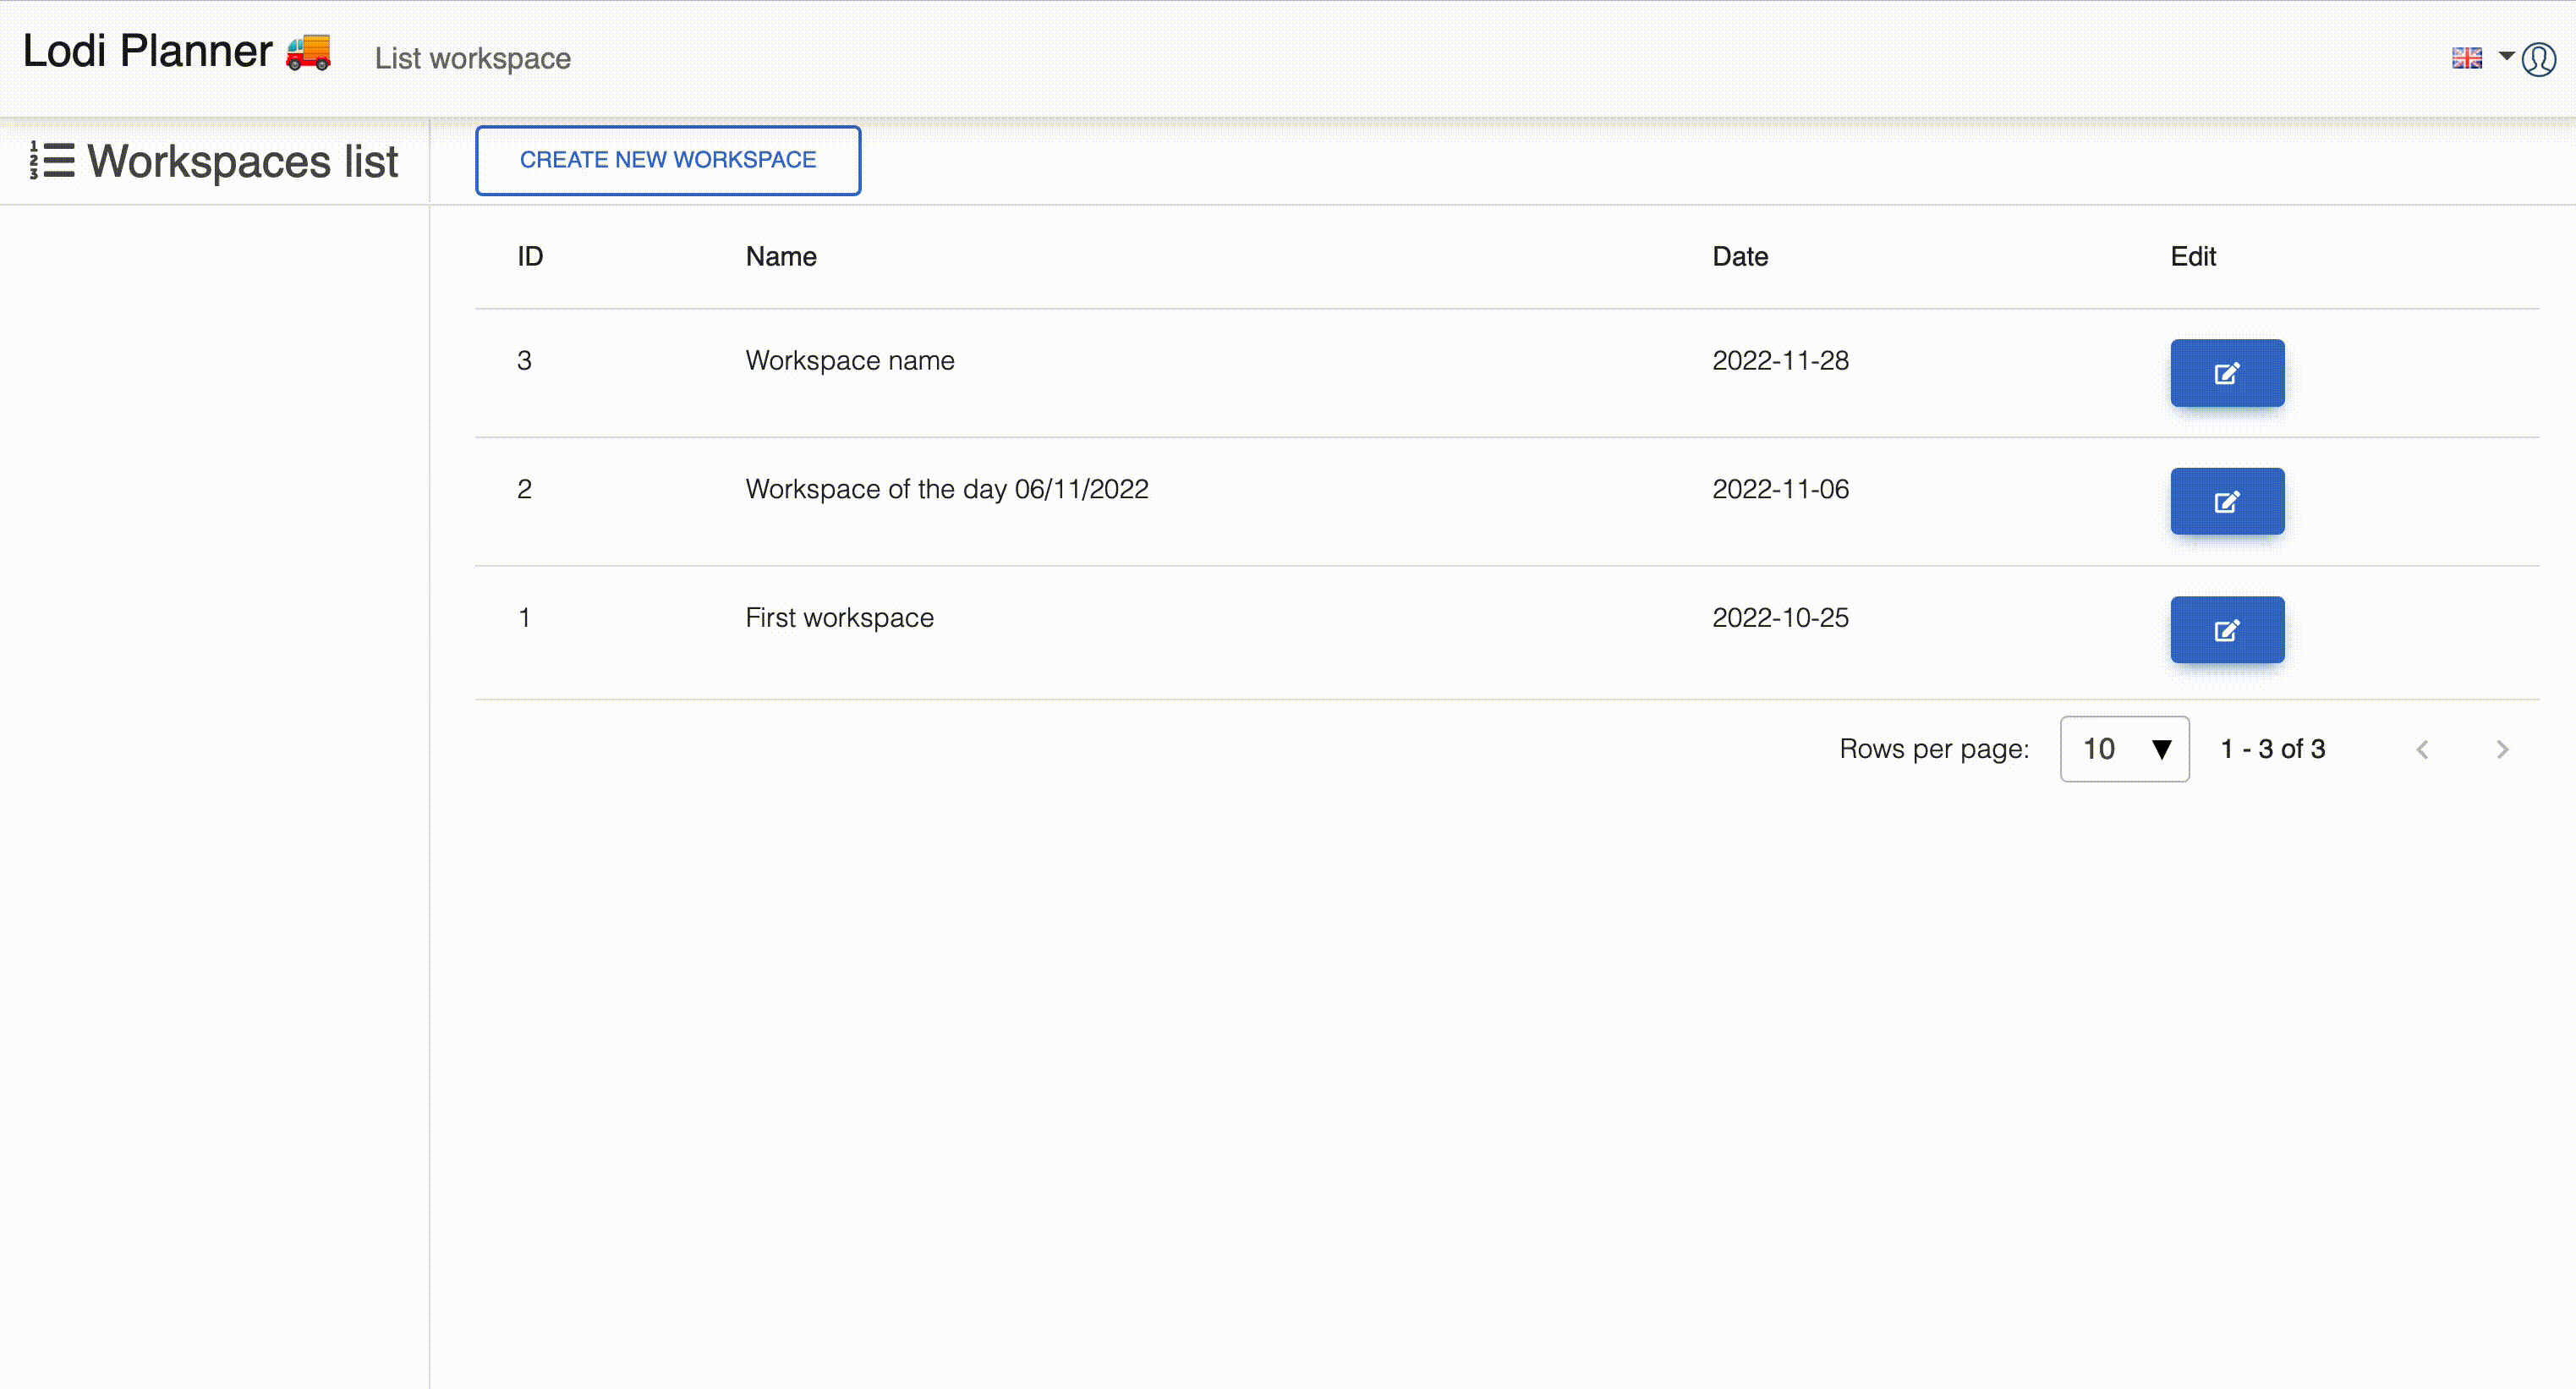Image resolution: width=2576 pixels, height=1389 pixels.
Task: Click the 'List workspace' breadcrumb link
Action: (472, 57)
